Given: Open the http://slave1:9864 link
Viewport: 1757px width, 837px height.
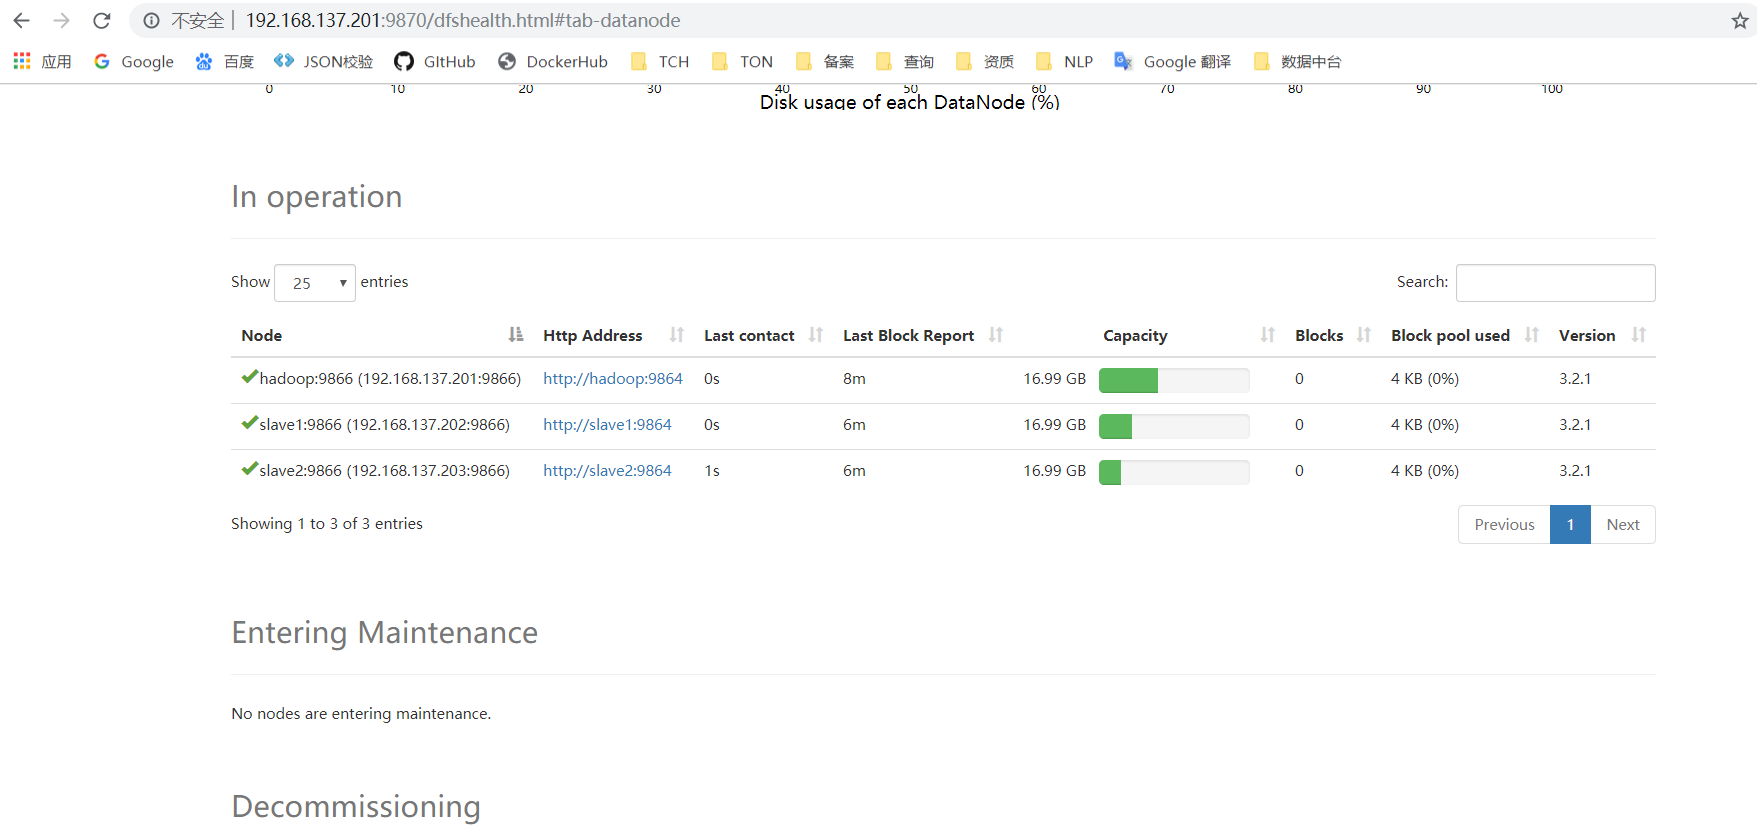Looking at the screenshot, I should (607, 425).
